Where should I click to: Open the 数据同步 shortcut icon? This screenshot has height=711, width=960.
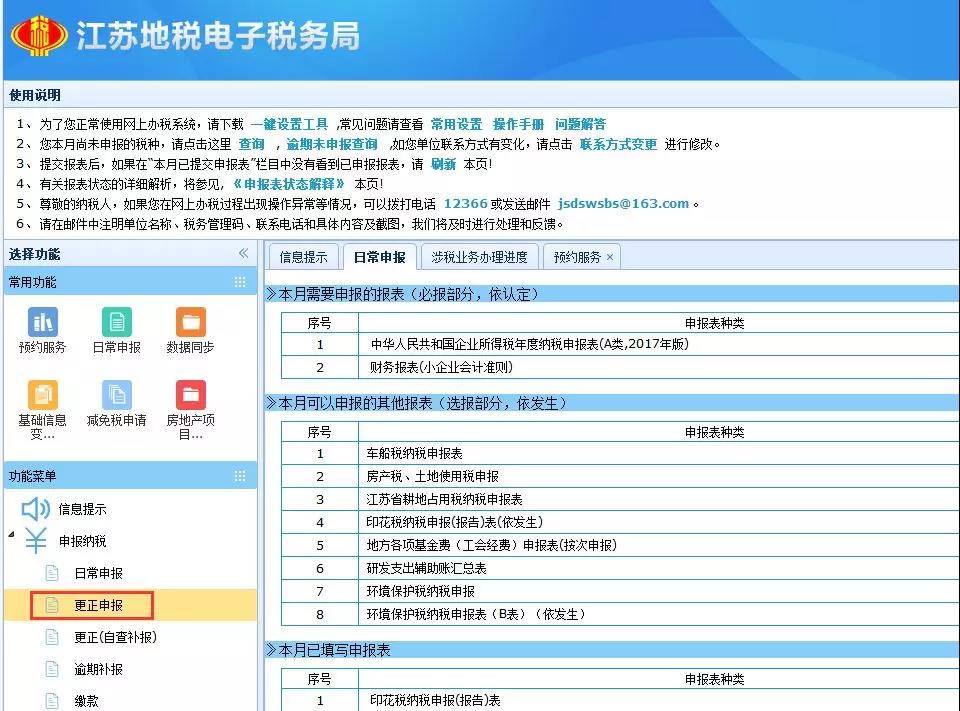click(190, 322)
